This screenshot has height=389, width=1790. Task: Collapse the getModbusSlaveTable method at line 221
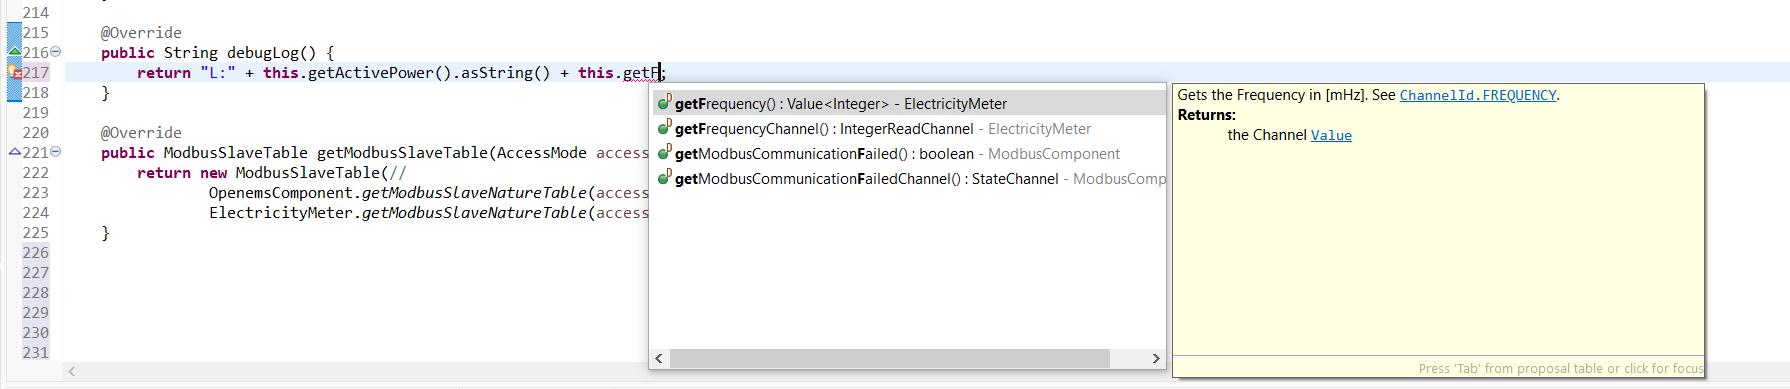(56, 152)
